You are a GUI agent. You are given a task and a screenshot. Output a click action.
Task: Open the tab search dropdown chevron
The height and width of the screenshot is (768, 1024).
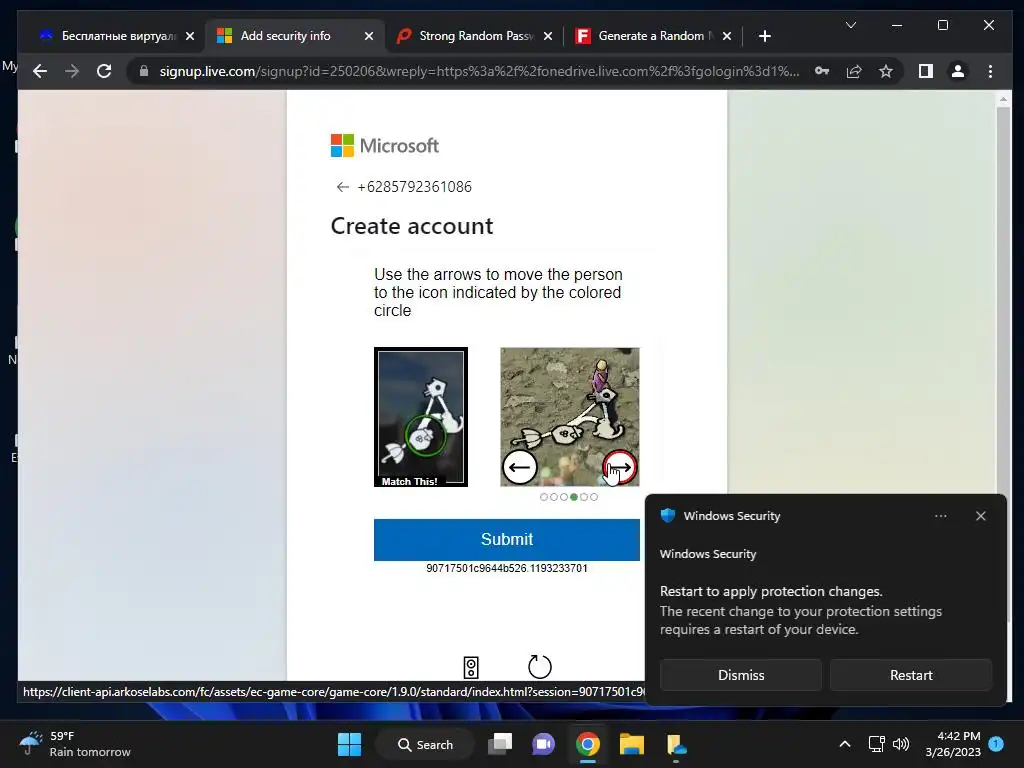click(x=850, y=25)
